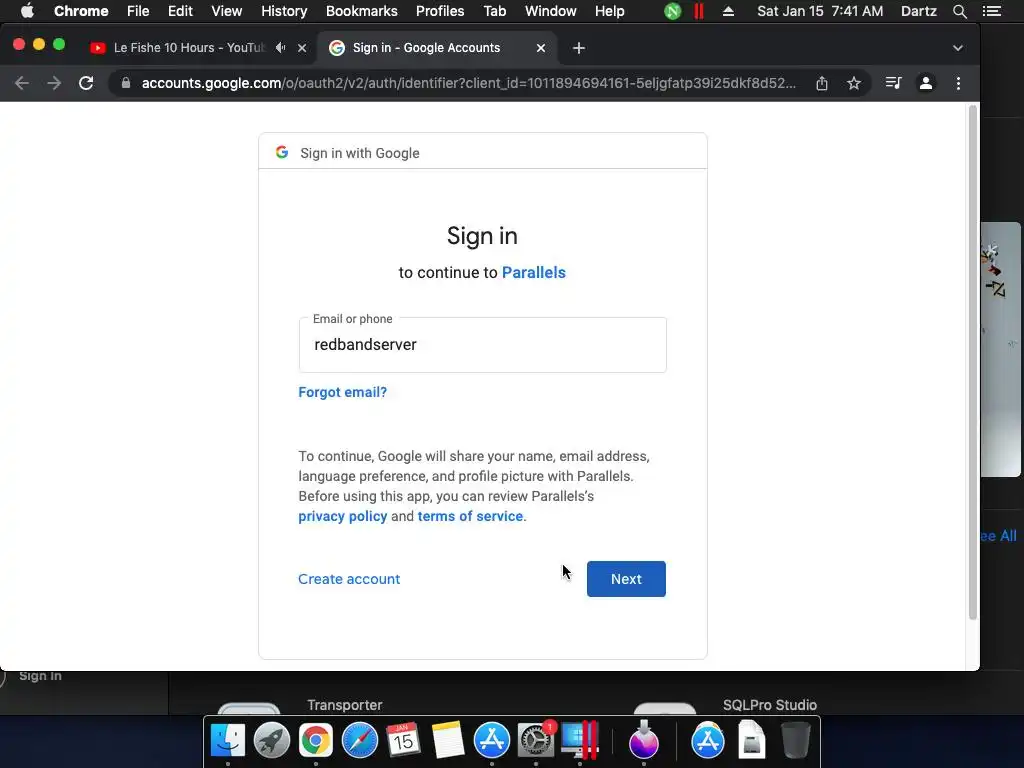Open the last App Store icon in Dock
Viewport: 1024px width, 768px height.
pos(707,741)
